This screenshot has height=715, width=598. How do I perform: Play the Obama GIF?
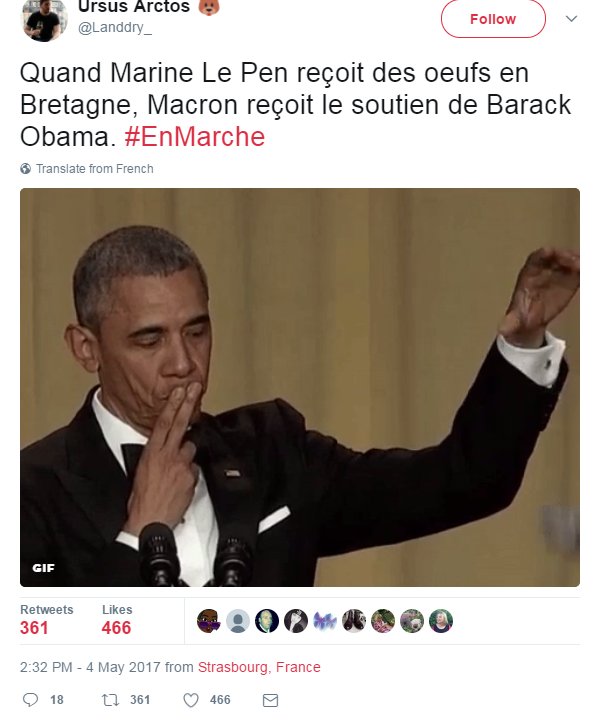coord(300,387)
